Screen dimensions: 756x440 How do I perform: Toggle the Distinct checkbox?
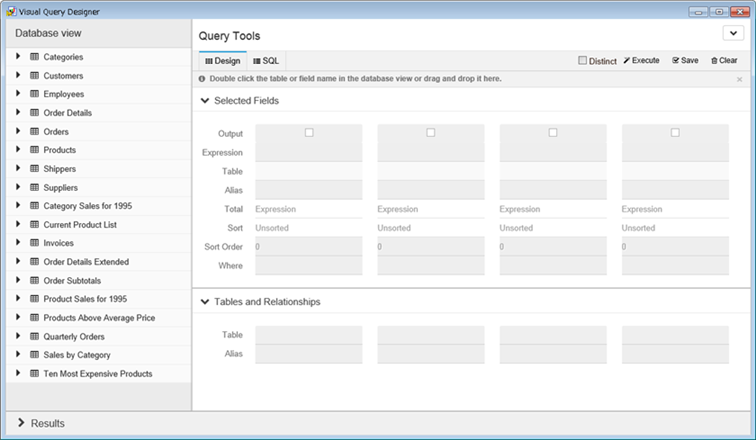(x=582, y=60)
